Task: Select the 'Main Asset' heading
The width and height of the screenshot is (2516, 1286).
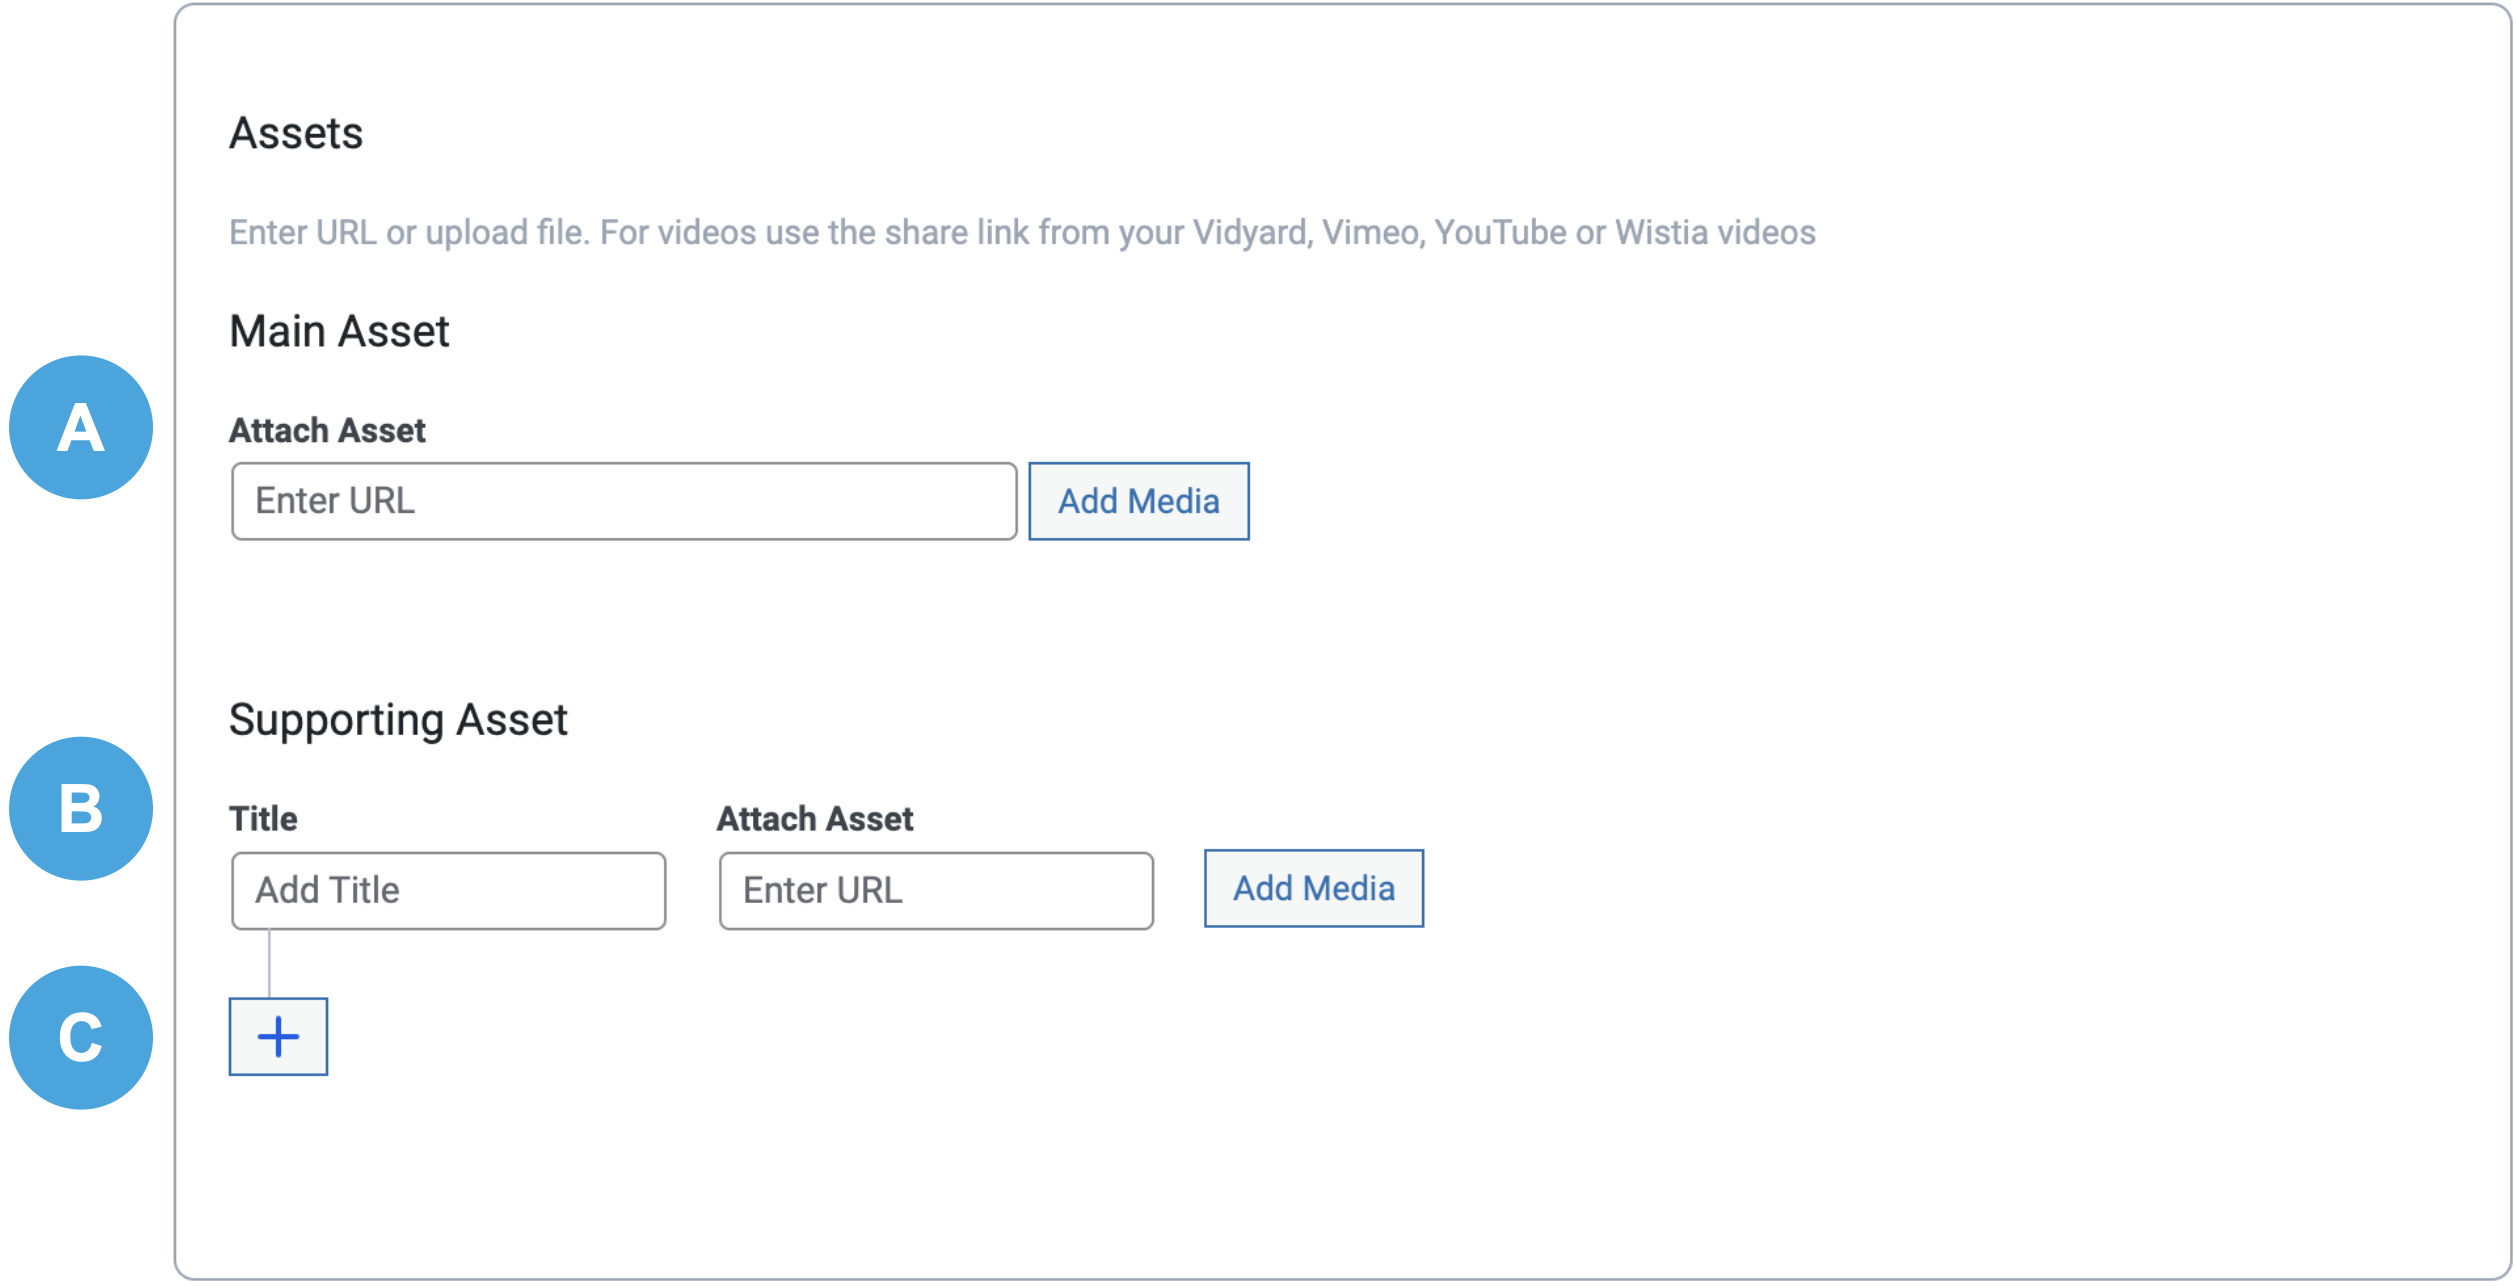Action: 339,331
